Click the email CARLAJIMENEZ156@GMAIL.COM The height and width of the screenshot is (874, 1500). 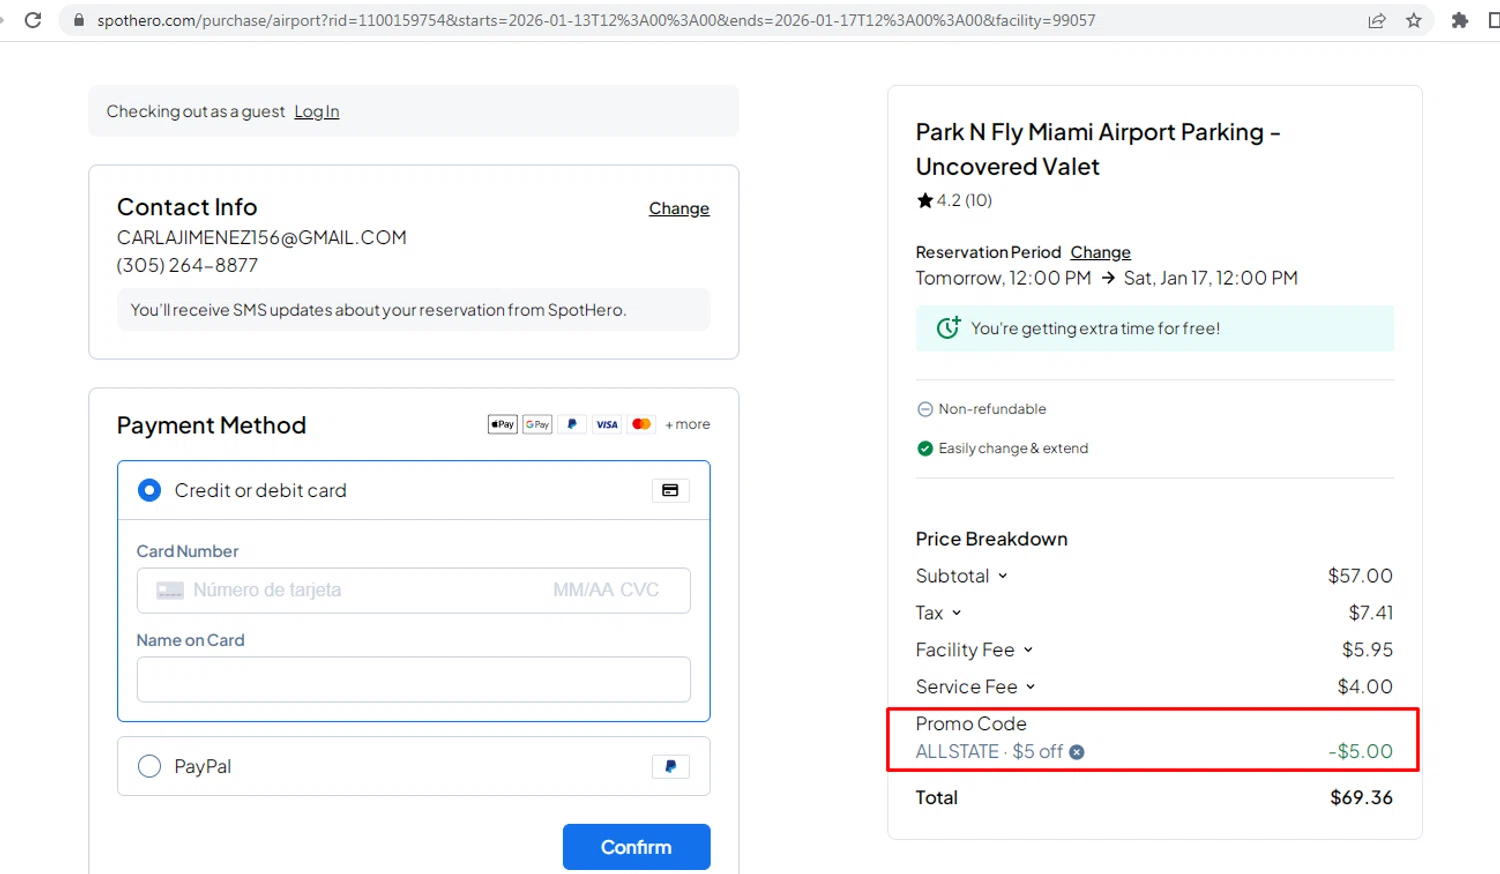pyautogui.click(x=262, y=238)
